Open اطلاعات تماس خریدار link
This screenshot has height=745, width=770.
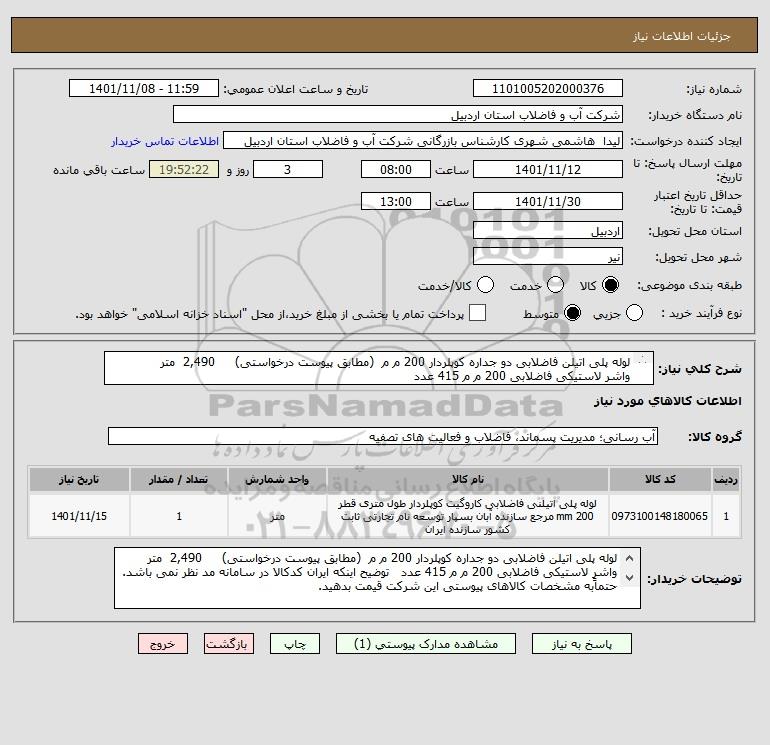tap(165, 141)
